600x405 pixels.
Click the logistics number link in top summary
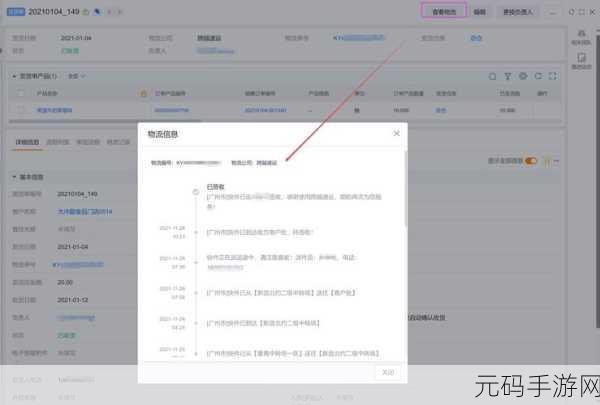[x=359, y=38]
